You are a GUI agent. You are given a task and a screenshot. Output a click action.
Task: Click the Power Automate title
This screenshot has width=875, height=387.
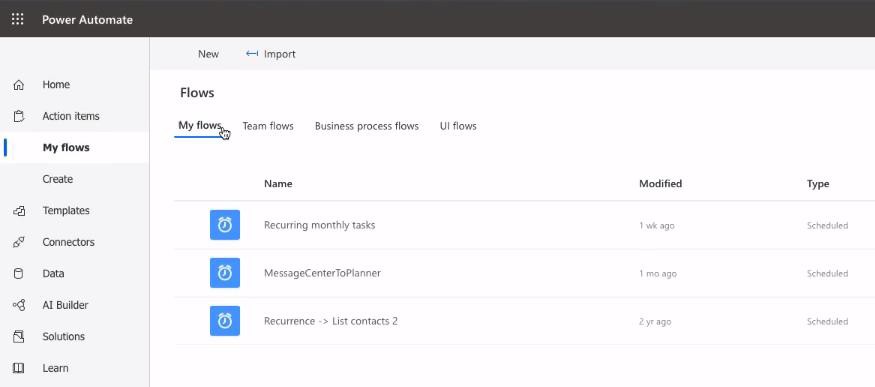pos(88,20)
